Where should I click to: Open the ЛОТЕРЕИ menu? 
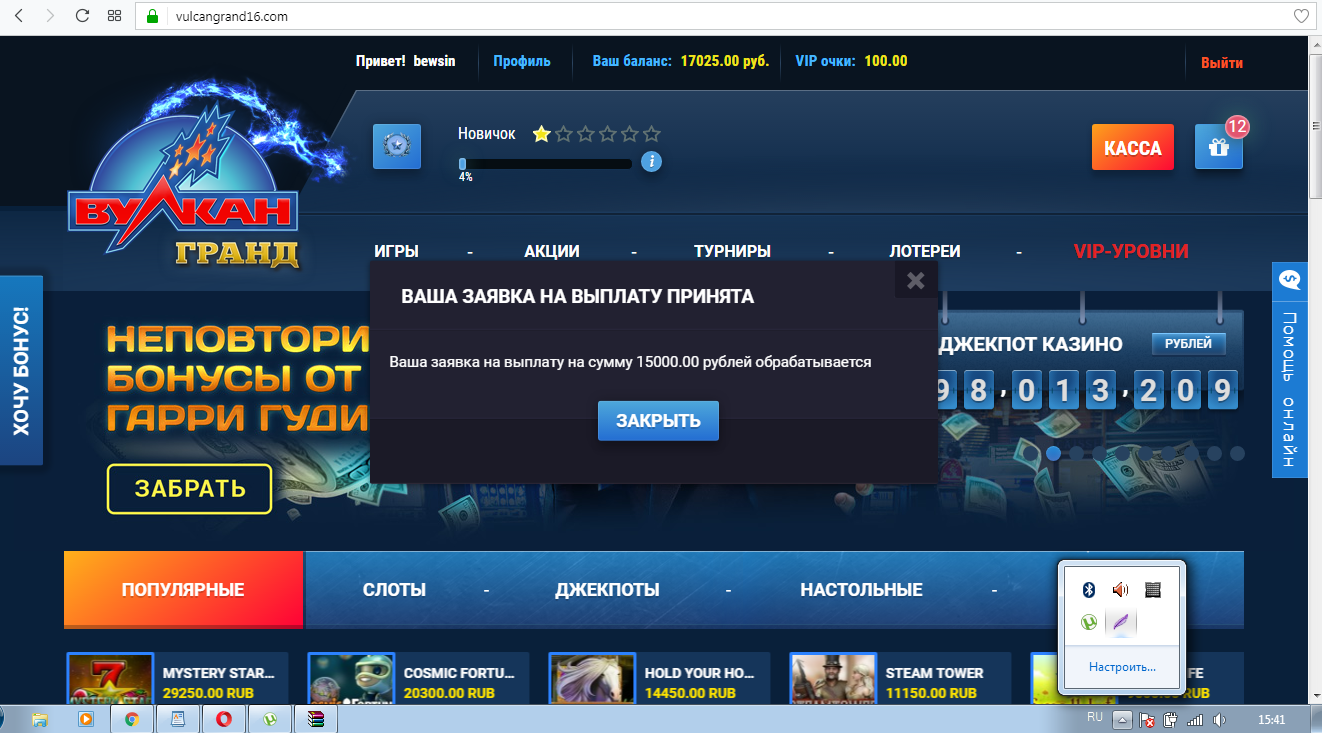pyautogui.click(x=925, y=252)
